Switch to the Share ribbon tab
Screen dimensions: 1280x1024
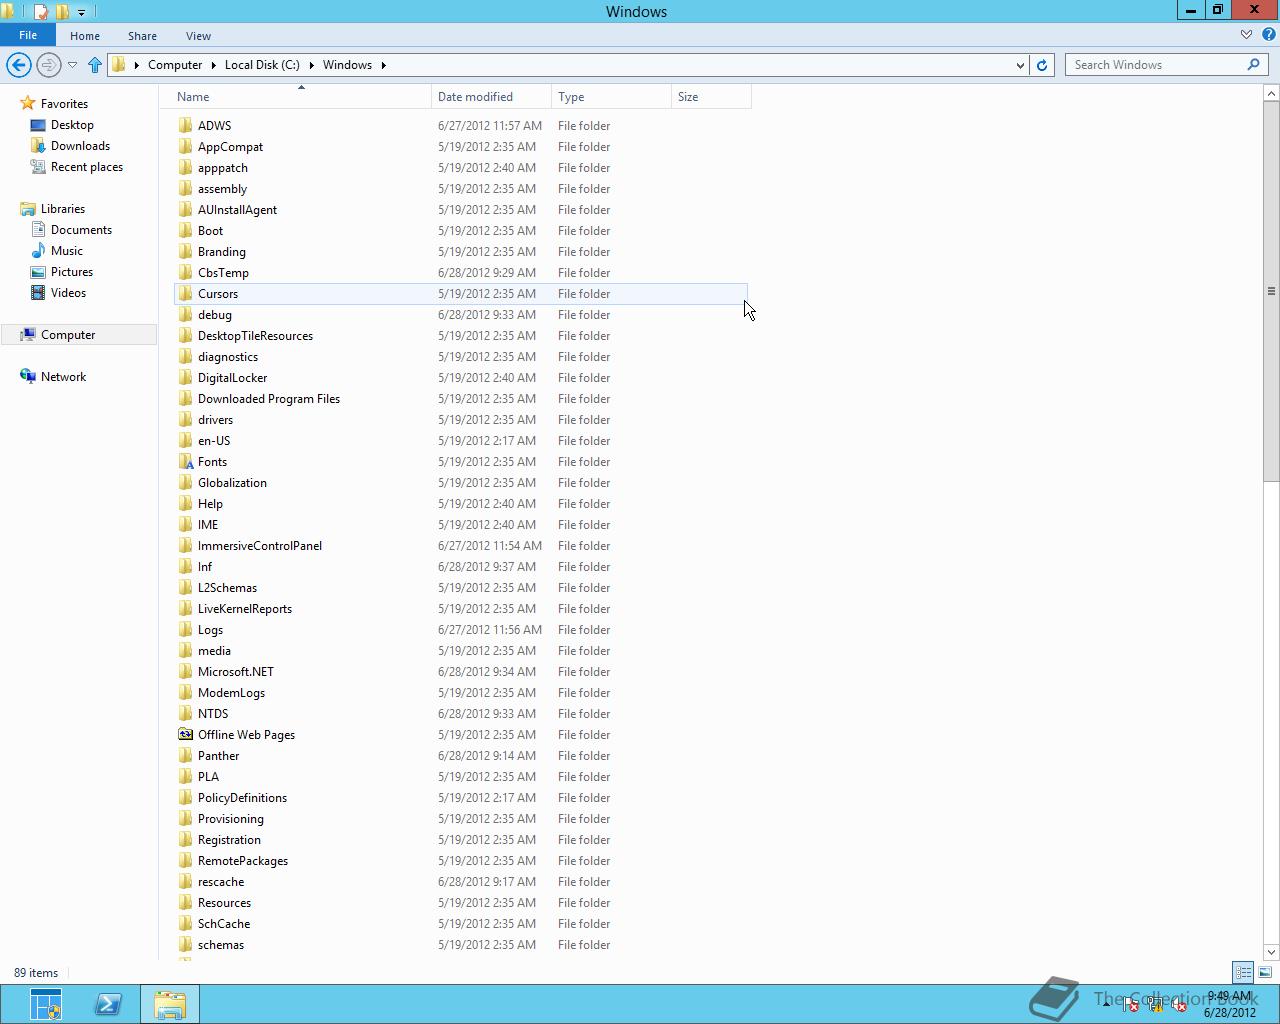coord(142,36)
